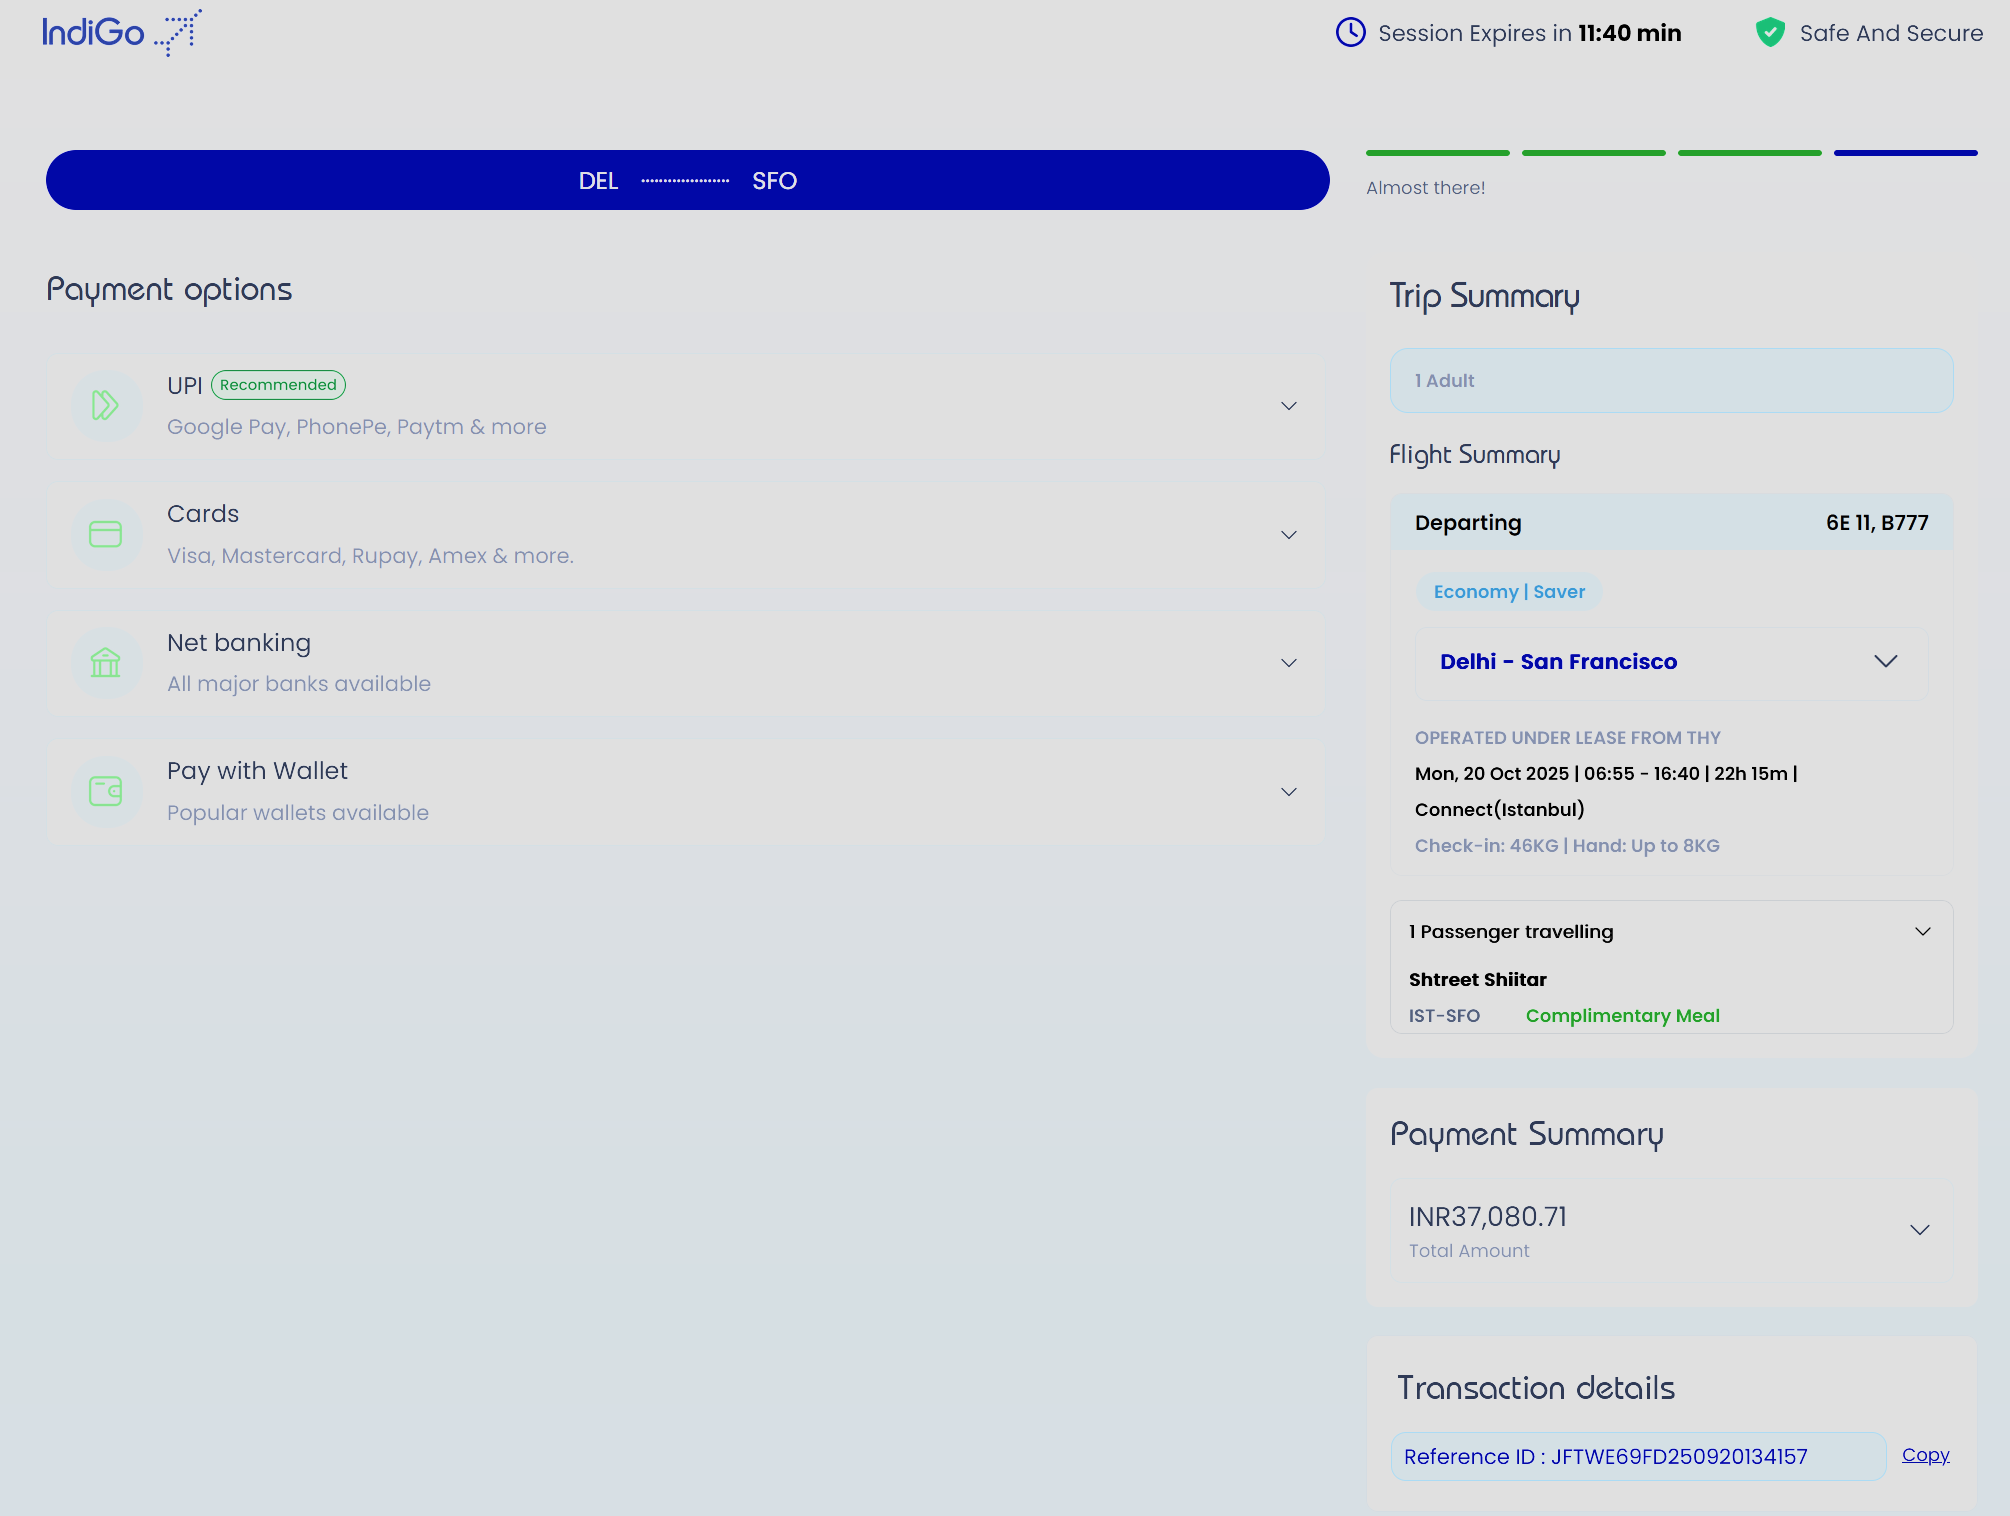This screenshot has width=2010, height=1516.
Task: Expand the Total Amount breakdown
Action: point(1919,1230)
